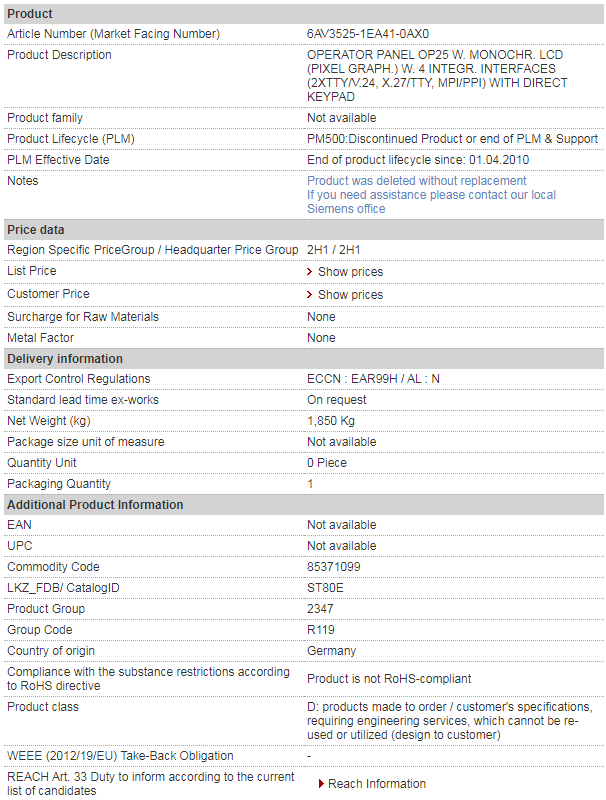Click the Reach Information red arrow icon
Viewport: 606px width, 800px height.
pyautogui.click(x=321, y=783)
